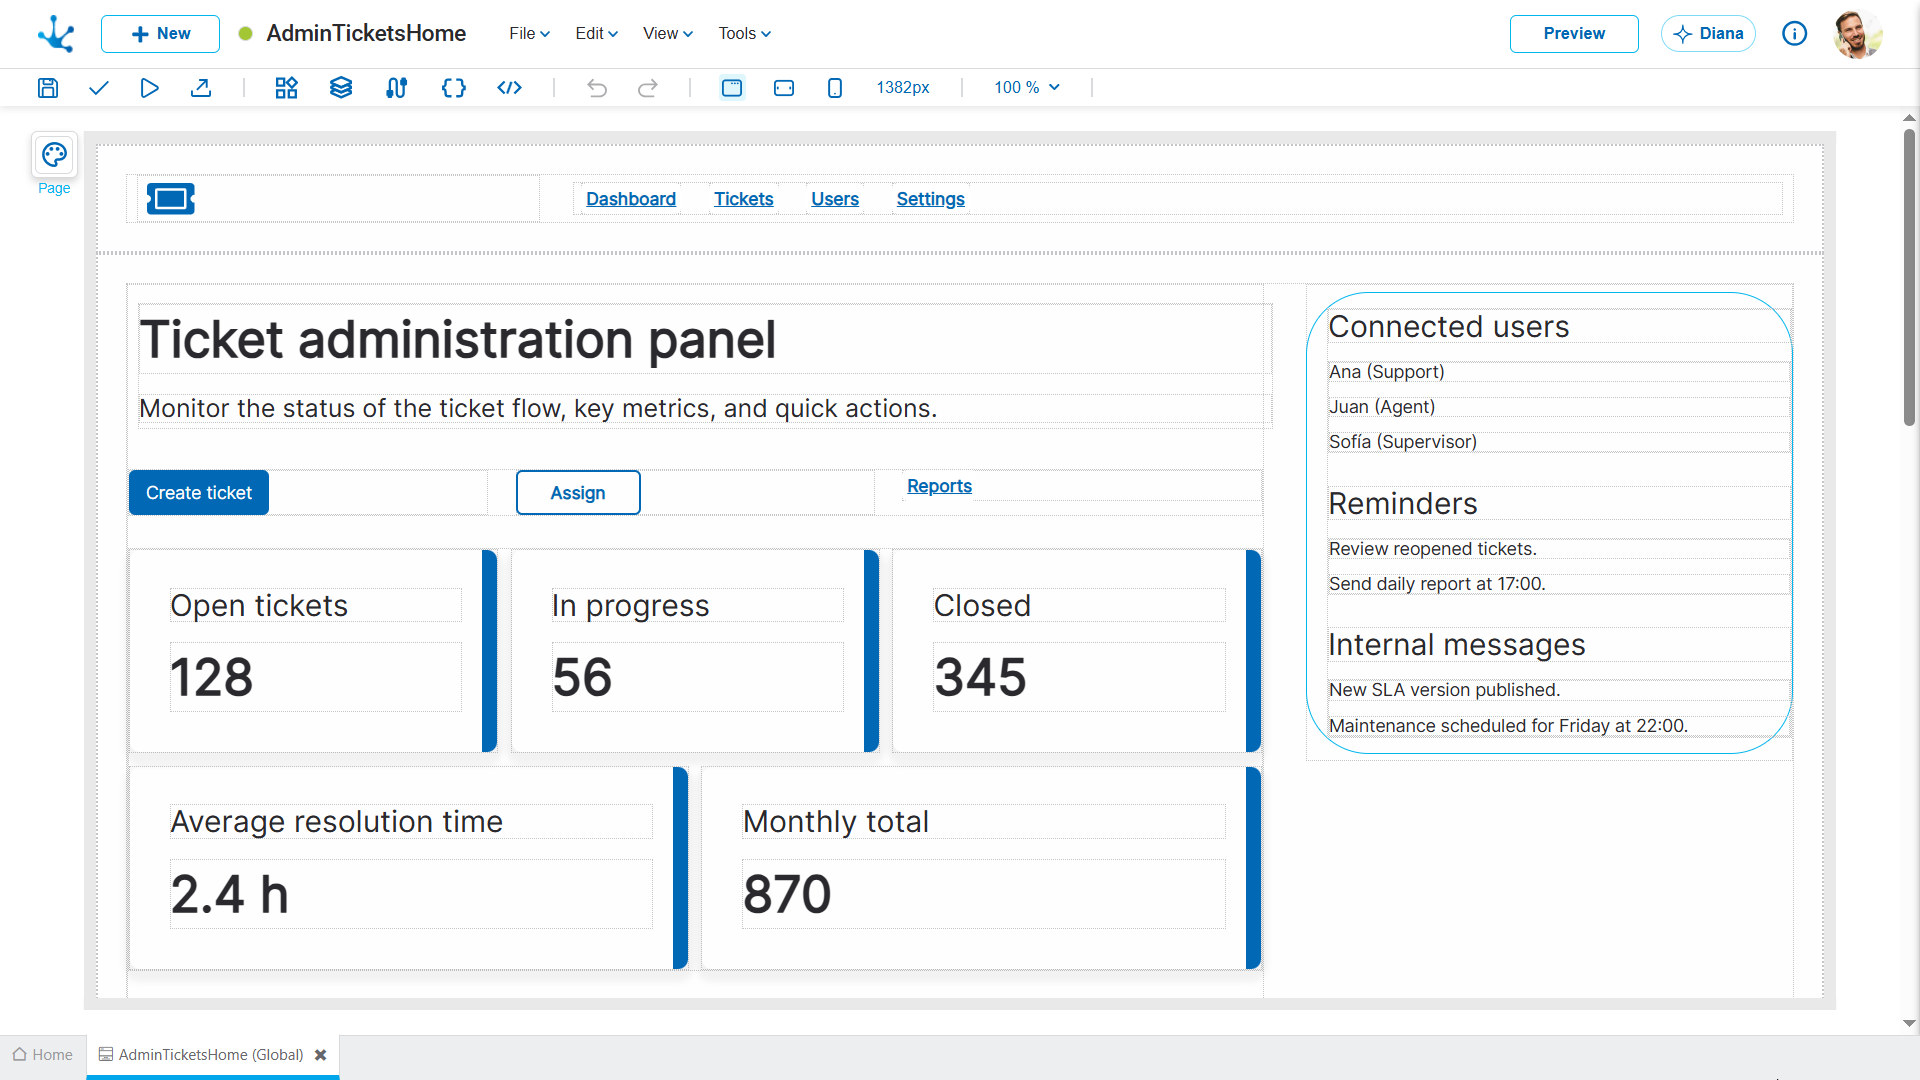Open the HTML source code icon
The image size is (1920, 1080).
click(509, 88)
